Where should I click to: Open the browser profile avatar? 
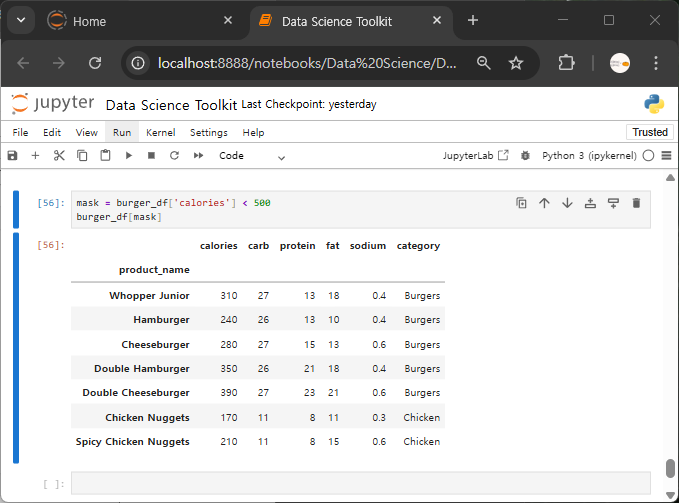pyautogui.click(x=620, y=63)
